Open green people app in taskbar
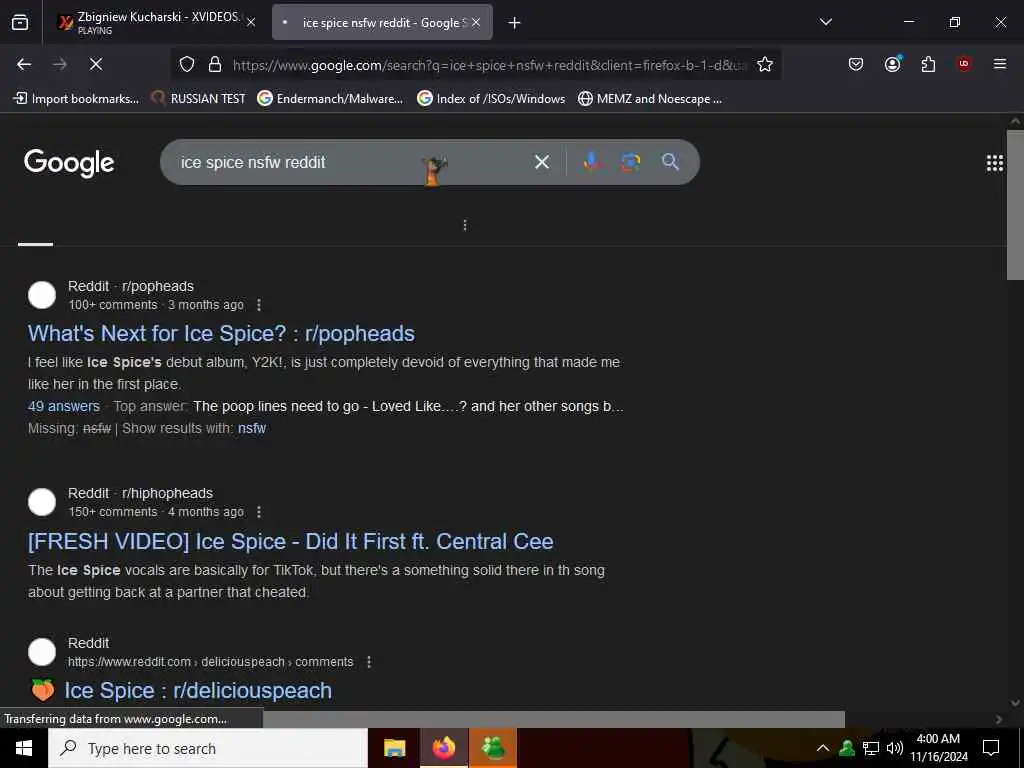 (x=493, y=748)
